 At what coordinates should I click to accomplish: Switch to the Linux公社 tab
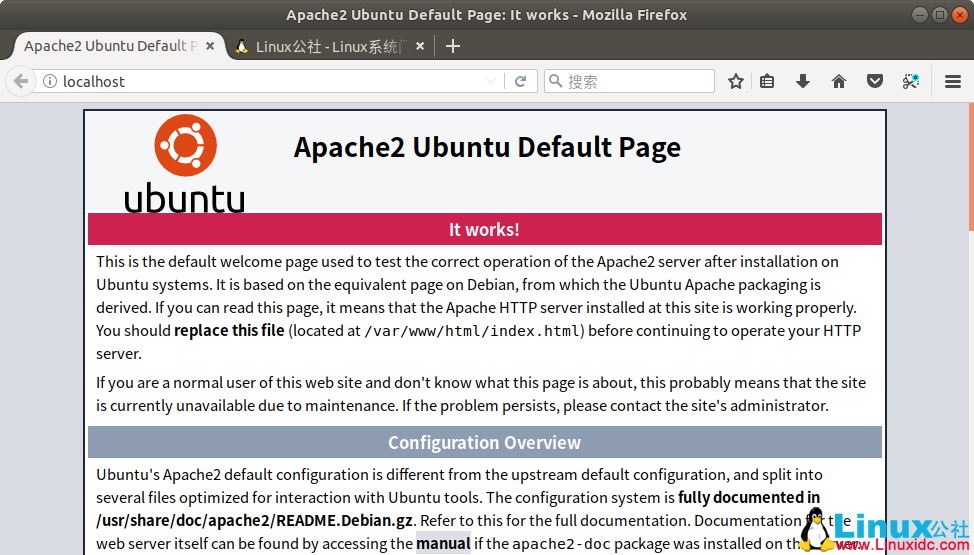[332, 47]
